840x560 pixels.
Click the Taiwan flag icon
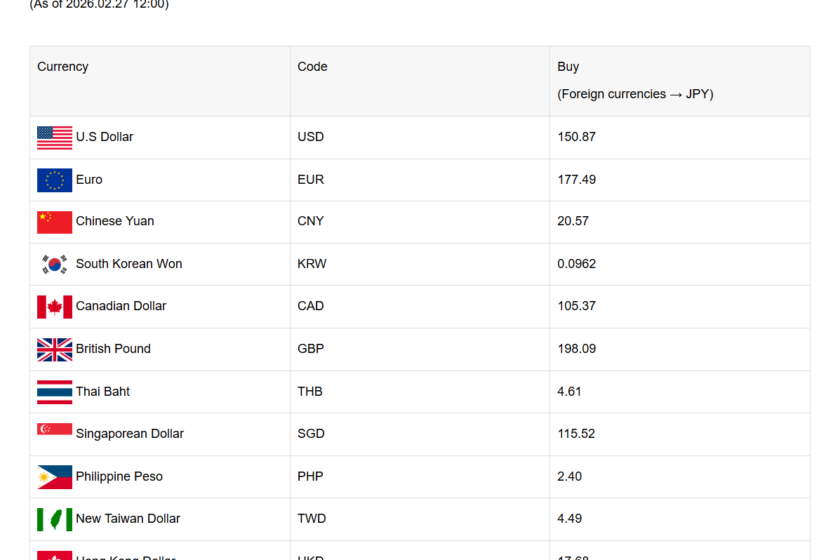point(54,519)
